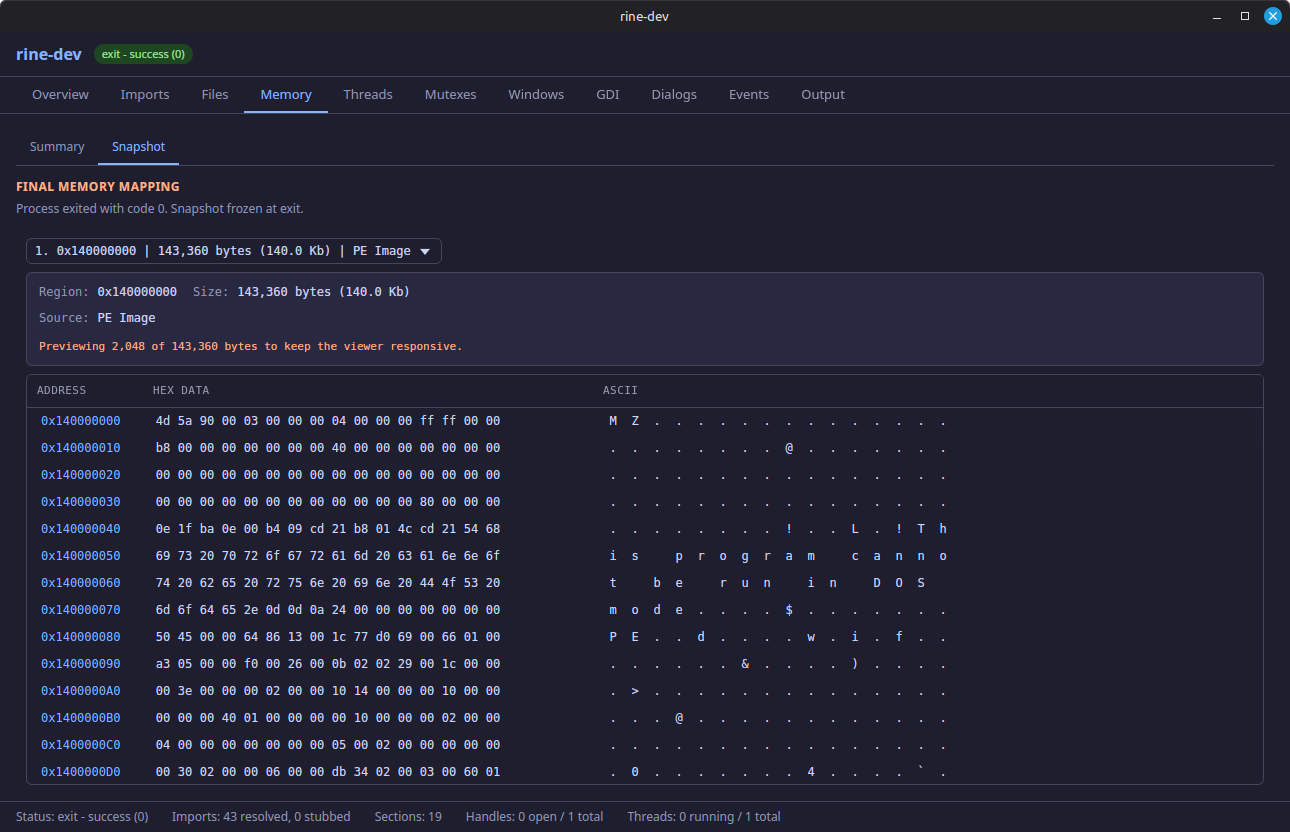1290x832 pixels.
Task: Open the Threads tab
Action: point(367,94)
